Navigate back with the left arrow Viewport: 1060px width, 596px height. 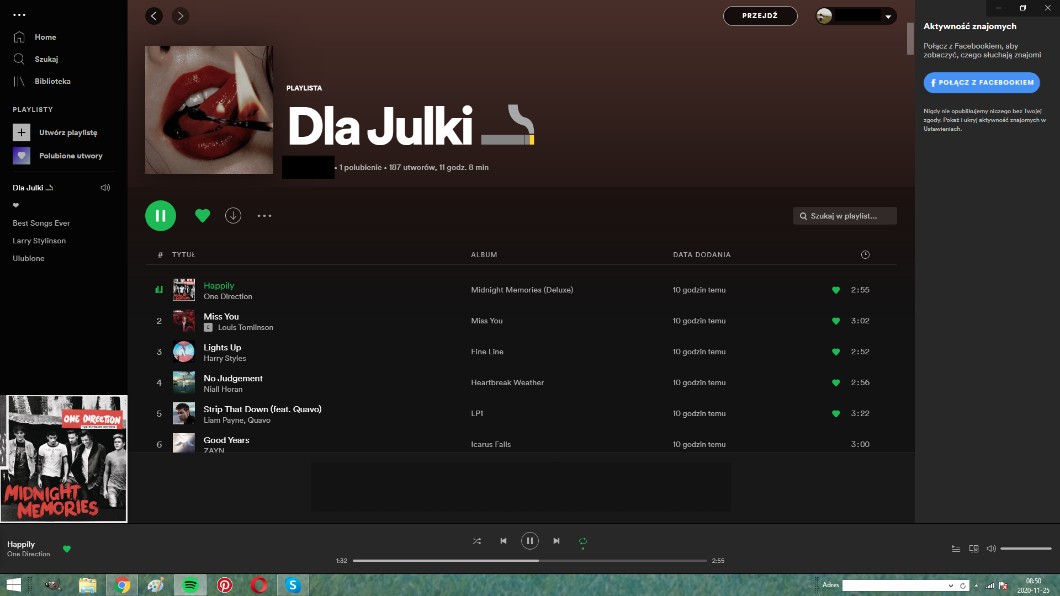coord(154,16)
